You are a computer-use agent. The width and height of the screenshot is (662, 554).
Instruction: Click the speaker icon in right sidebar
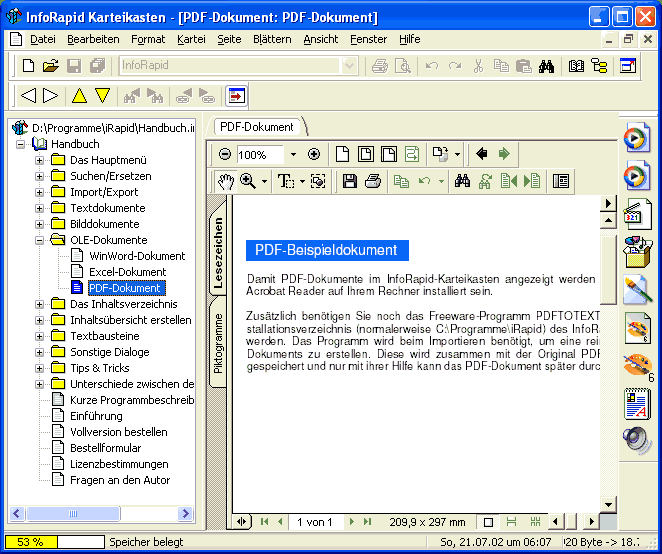637,440
